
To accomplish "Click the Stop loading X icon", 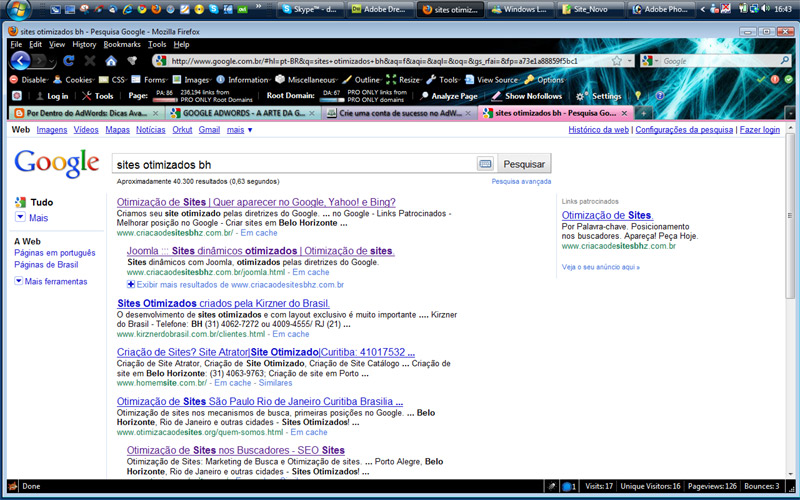I will [x=90, y=61].
